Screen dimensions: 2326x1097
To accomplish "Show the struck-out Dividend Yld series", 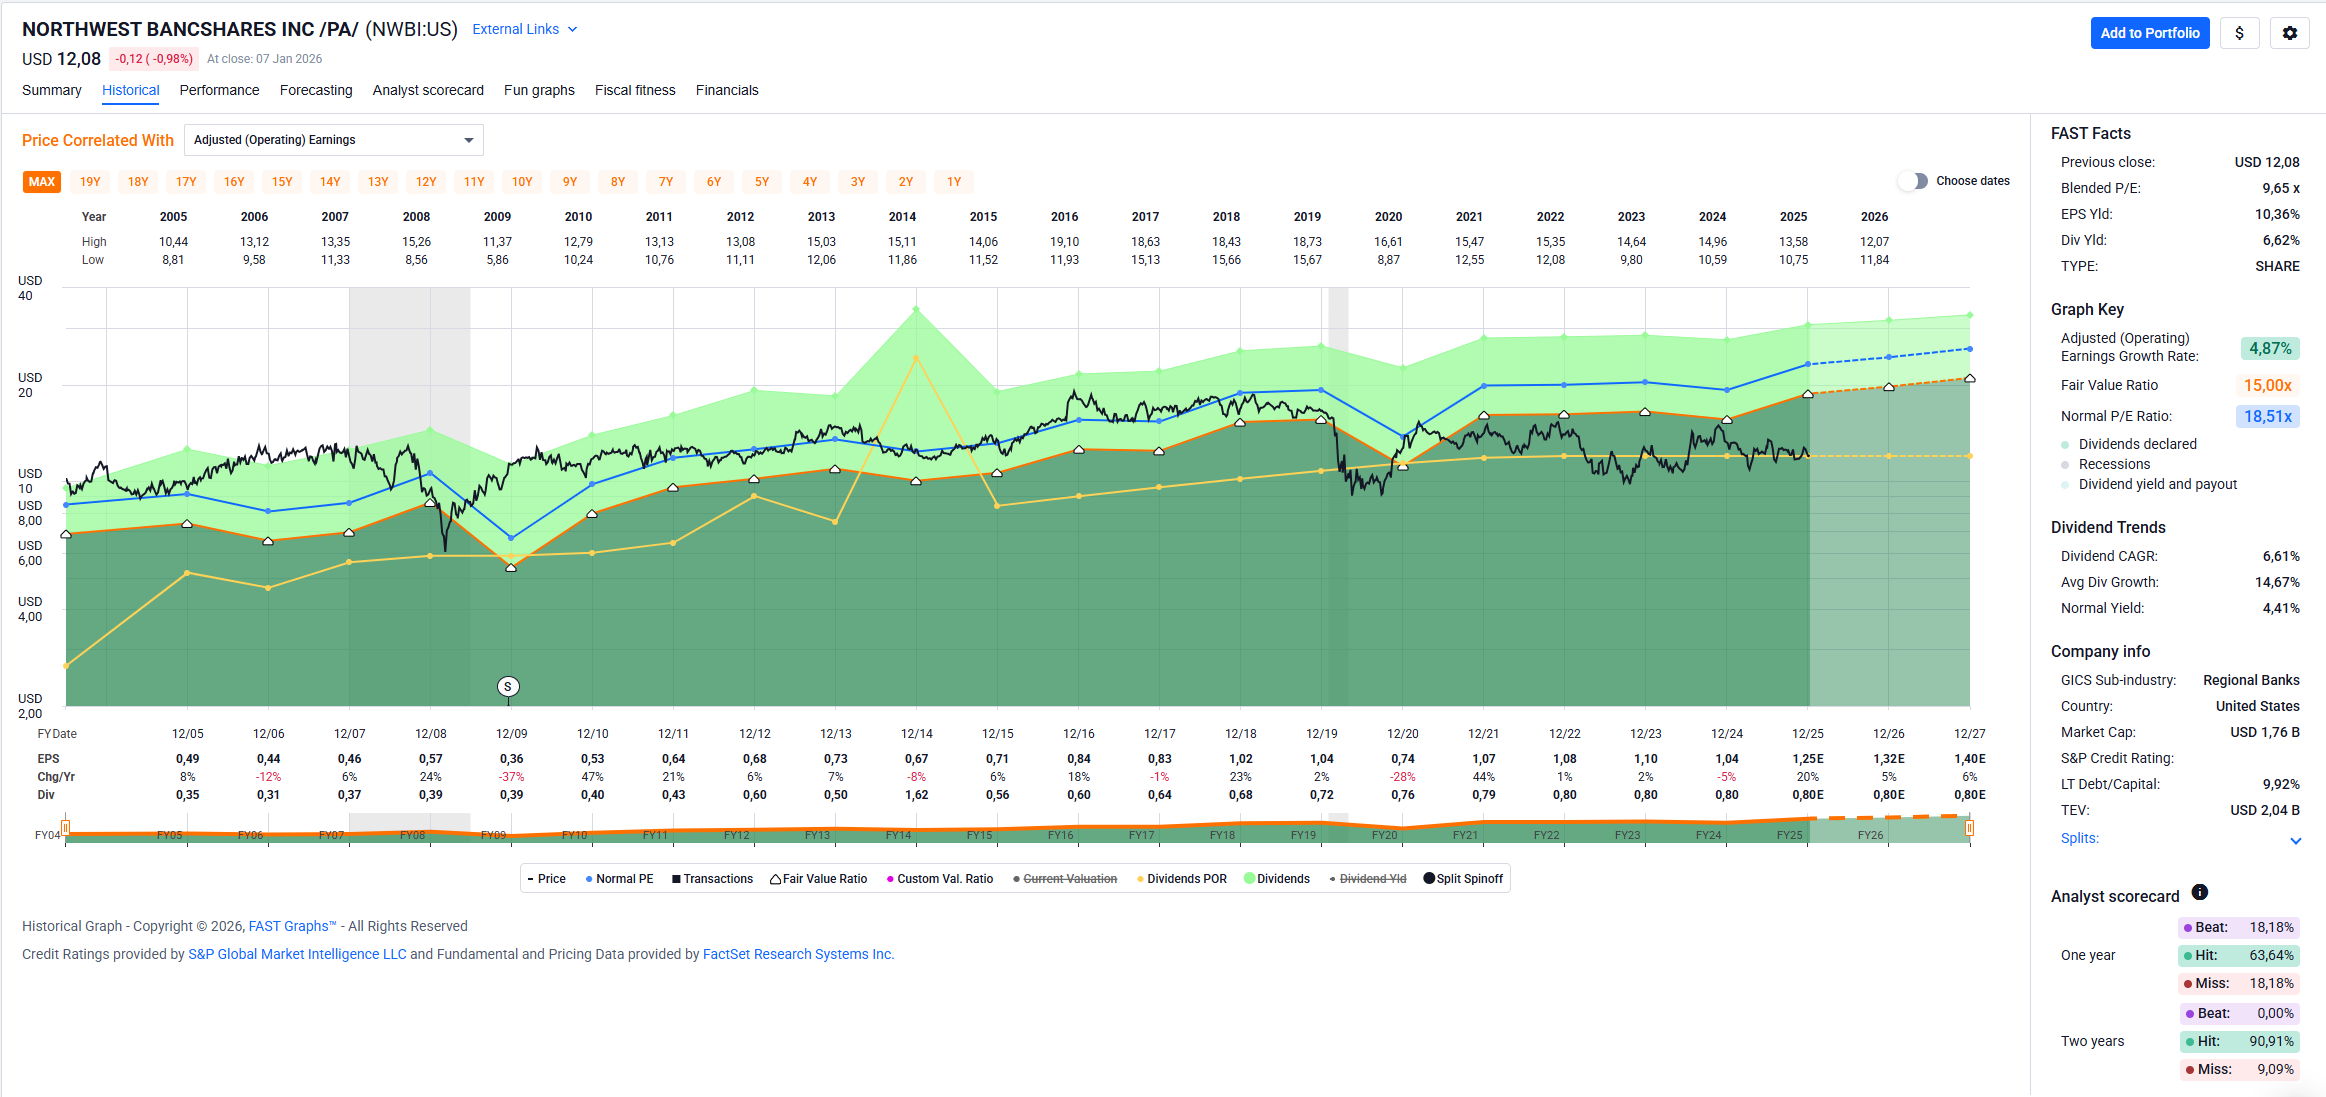I will point(1371,879).
